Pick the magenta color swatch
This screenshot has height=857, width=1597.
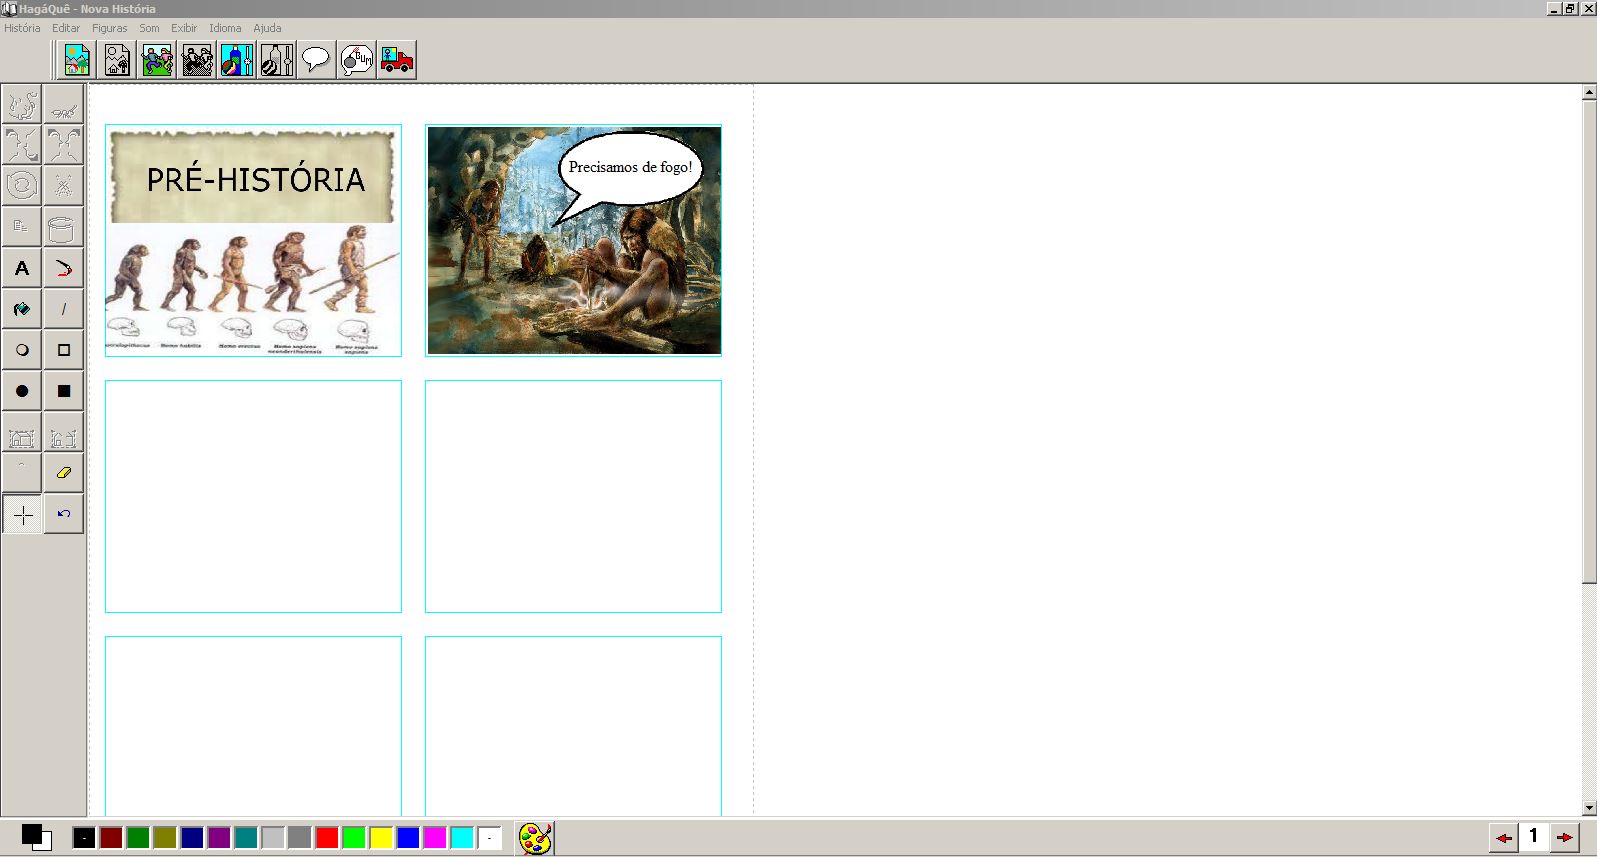click(435, 838)
